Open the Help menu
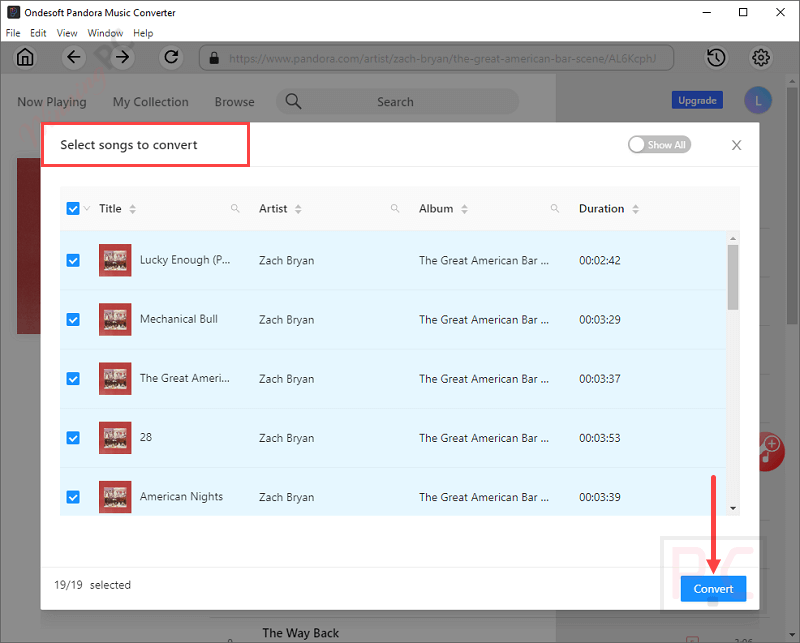 pos(143,33)
